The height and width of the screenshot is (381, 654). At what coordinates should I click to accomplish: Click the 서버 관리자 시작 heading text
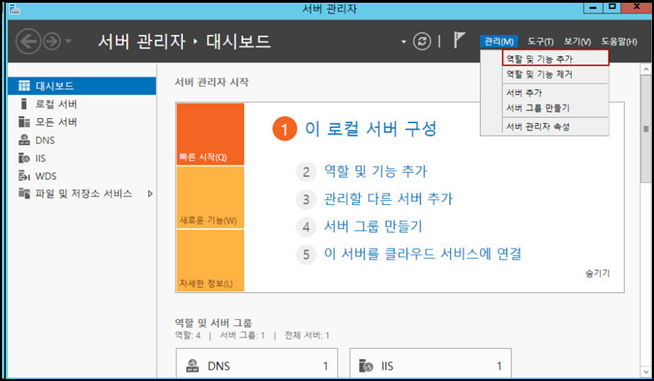(211, 82)
